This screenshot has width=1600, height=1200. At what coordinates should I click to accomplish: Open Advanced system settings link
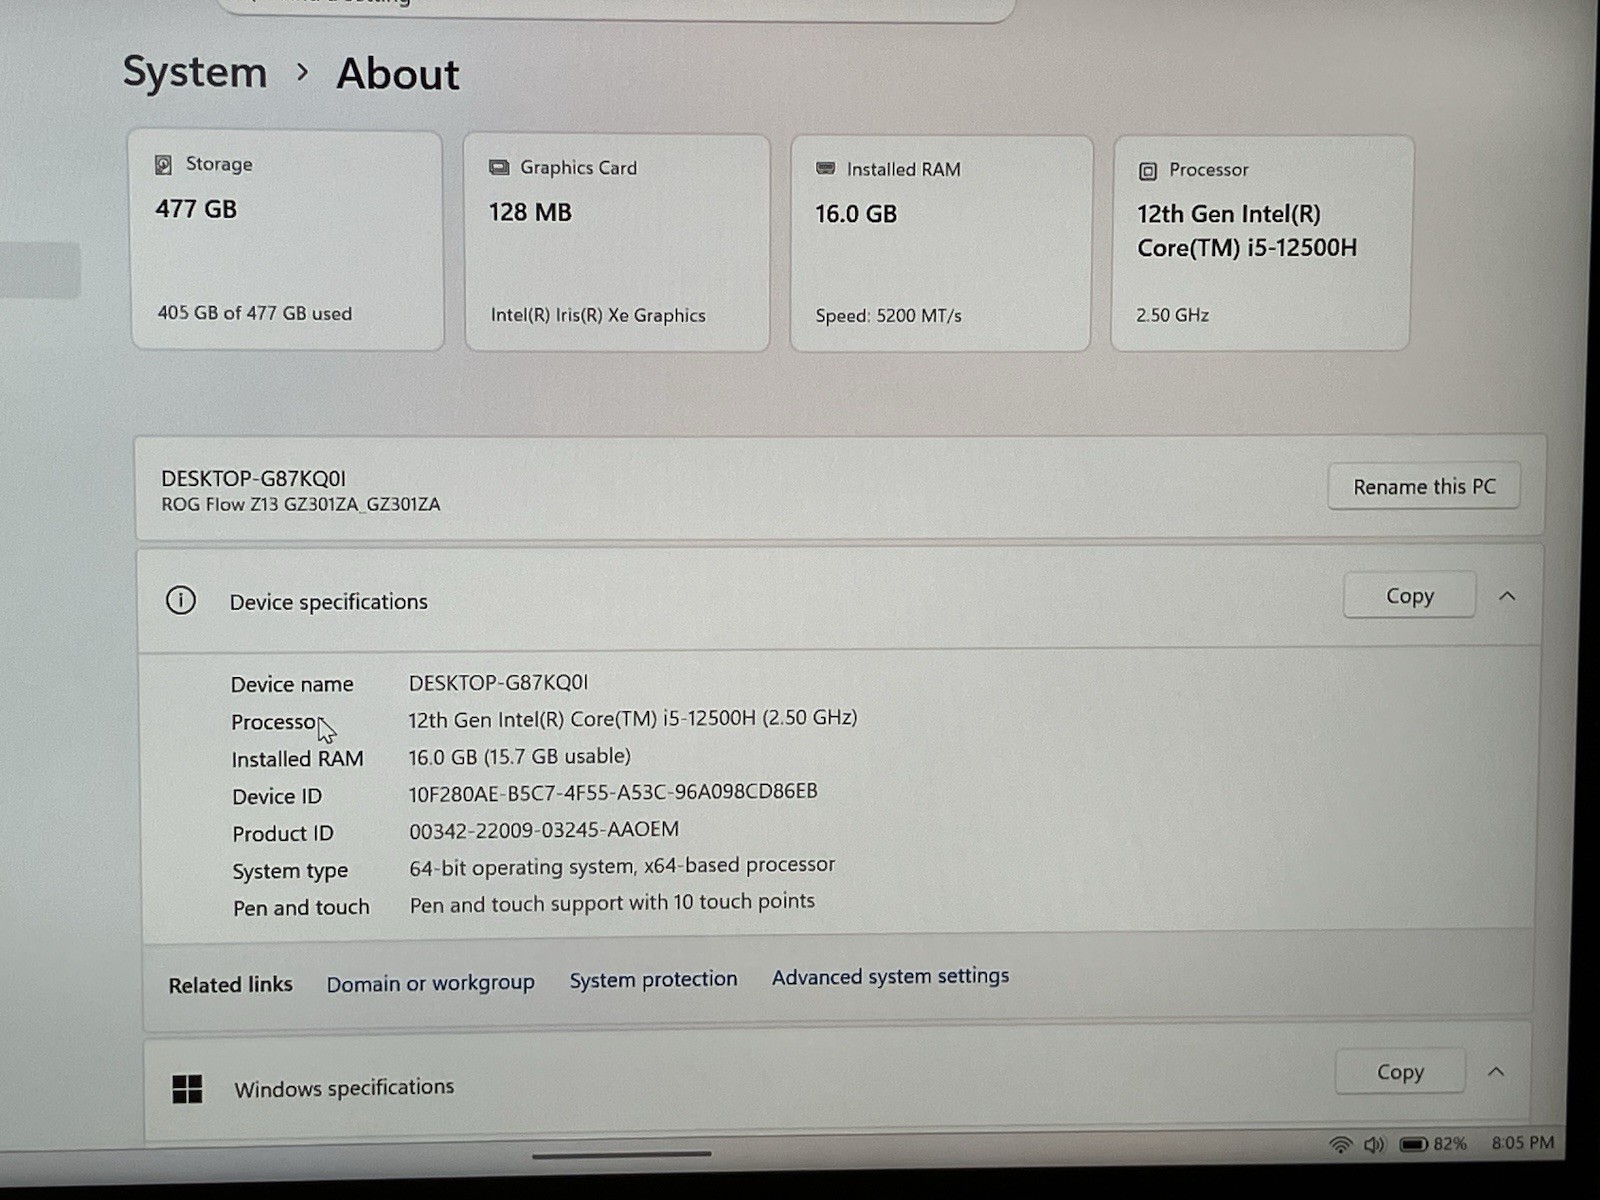click(x=890, y=976)
